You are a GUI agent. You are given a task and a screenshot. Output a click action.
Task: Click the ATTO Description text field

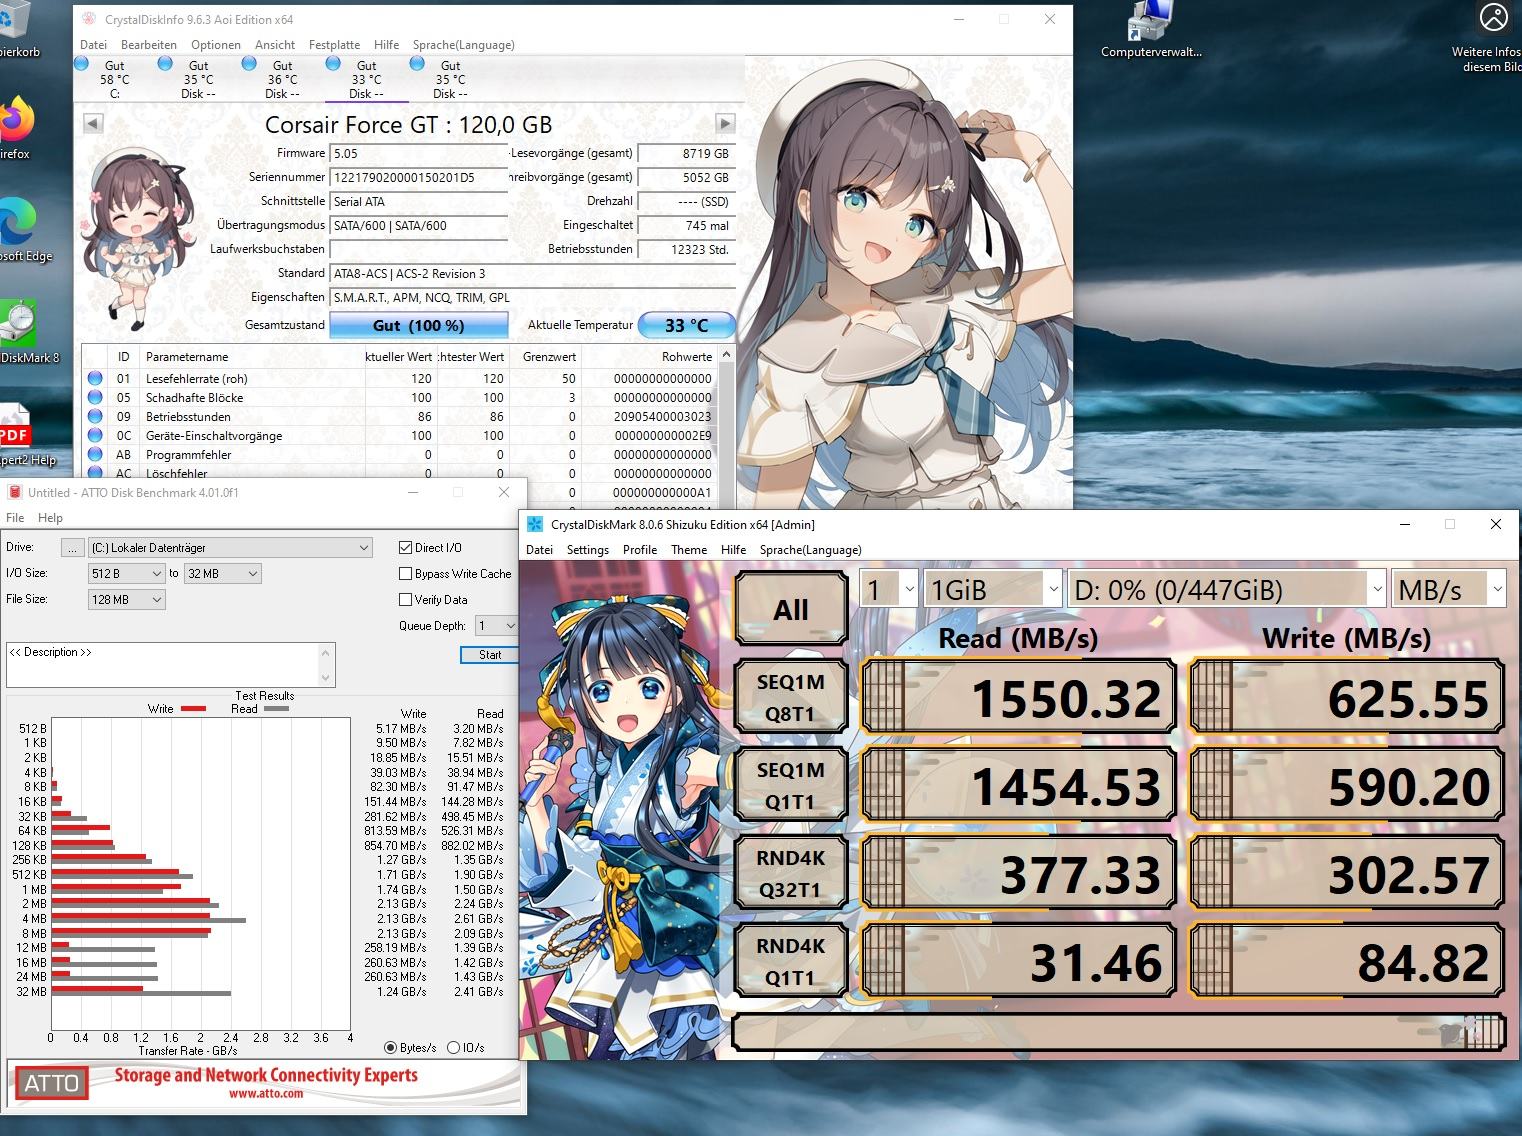(x=163, y=665)
